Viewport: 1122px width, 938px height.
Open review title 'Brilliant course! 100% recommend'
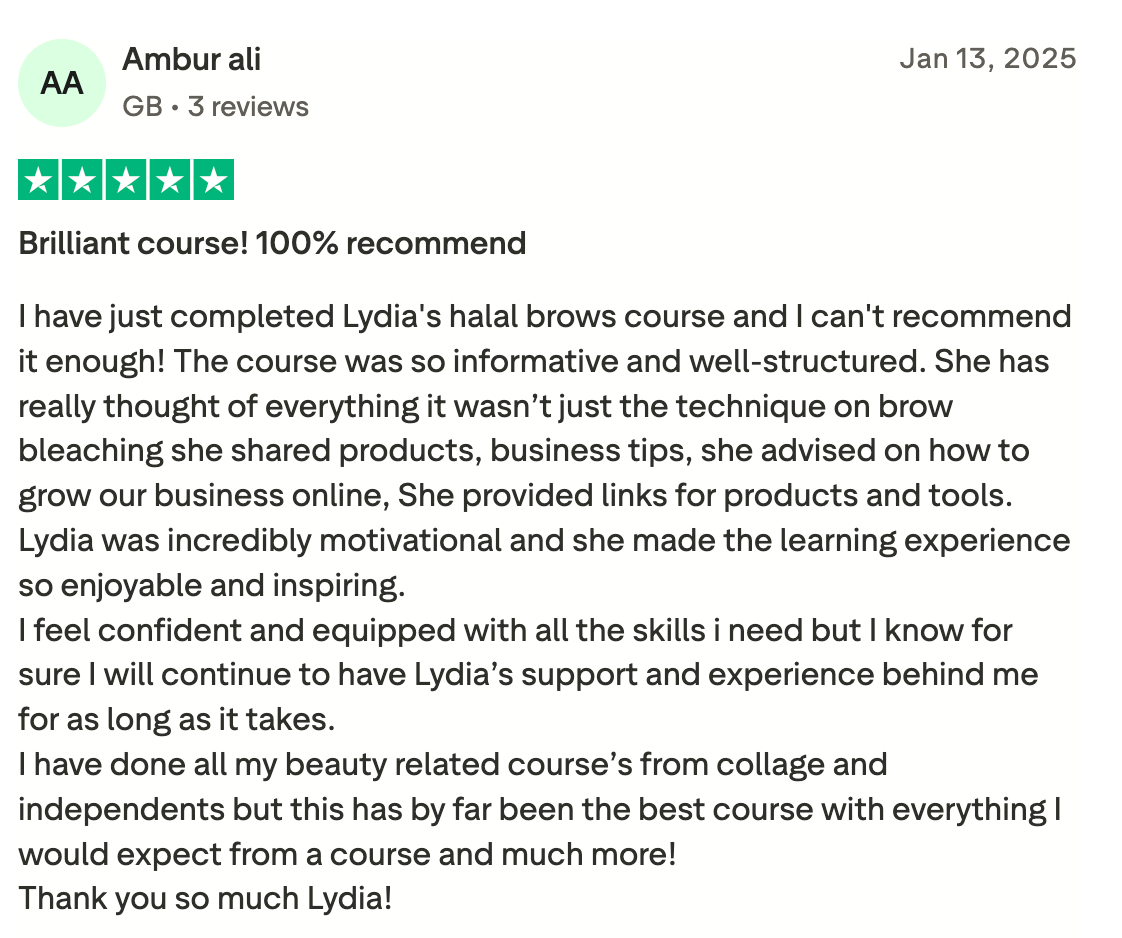(272, 243)
